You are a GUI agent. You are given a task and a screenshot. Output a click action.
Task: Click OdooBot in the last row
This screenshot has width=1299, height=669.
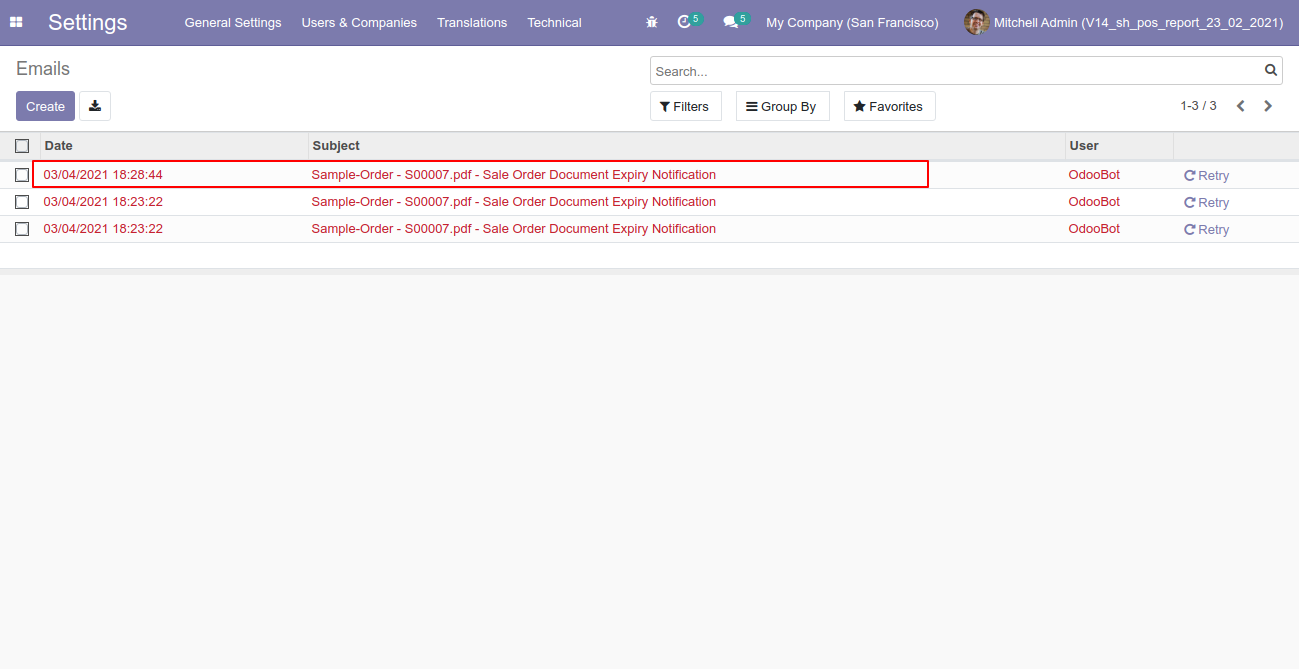(x=1094, y=229)
